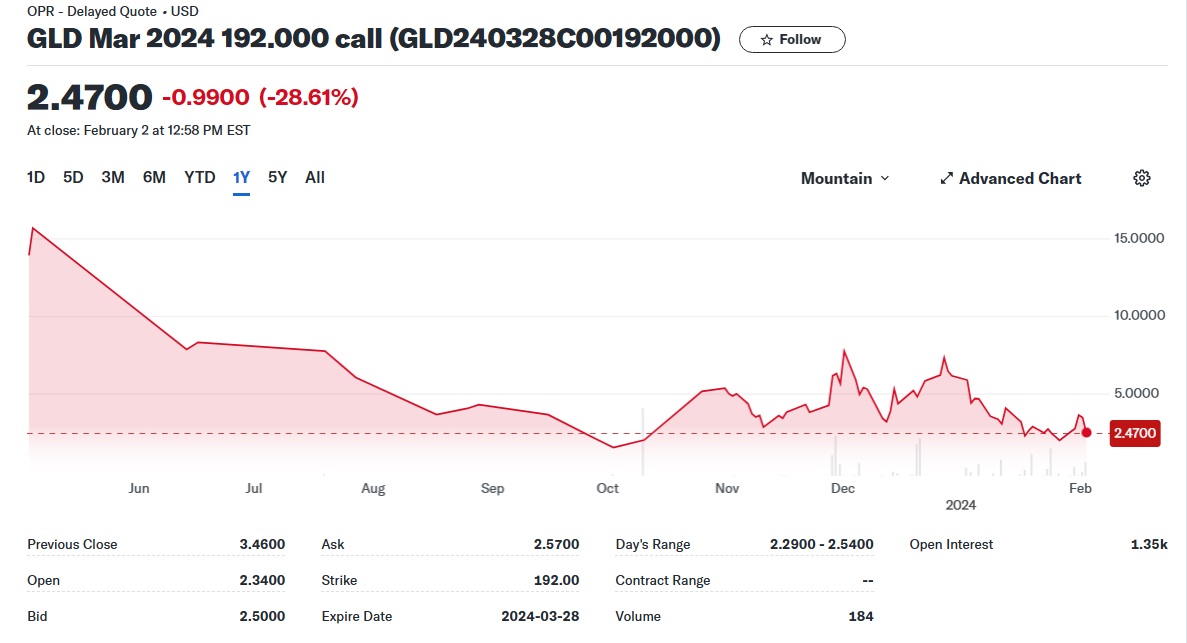Click the Feb label on the chart axis
The image size is (1187, 643).
point(1080,488)
